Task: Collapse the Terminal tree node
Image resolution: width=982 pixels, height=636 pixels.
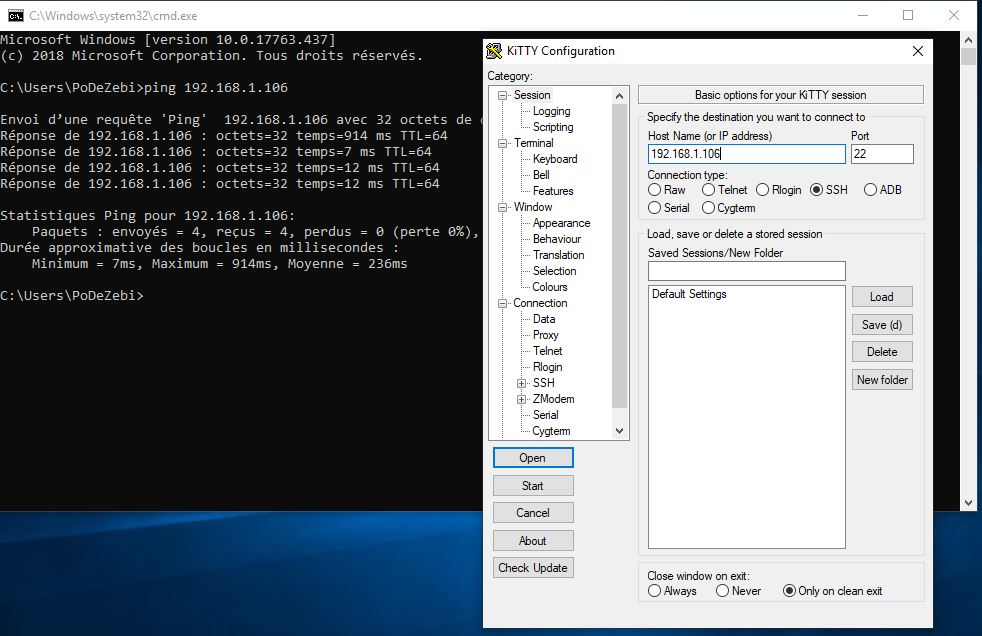Action: pos(502,143)
